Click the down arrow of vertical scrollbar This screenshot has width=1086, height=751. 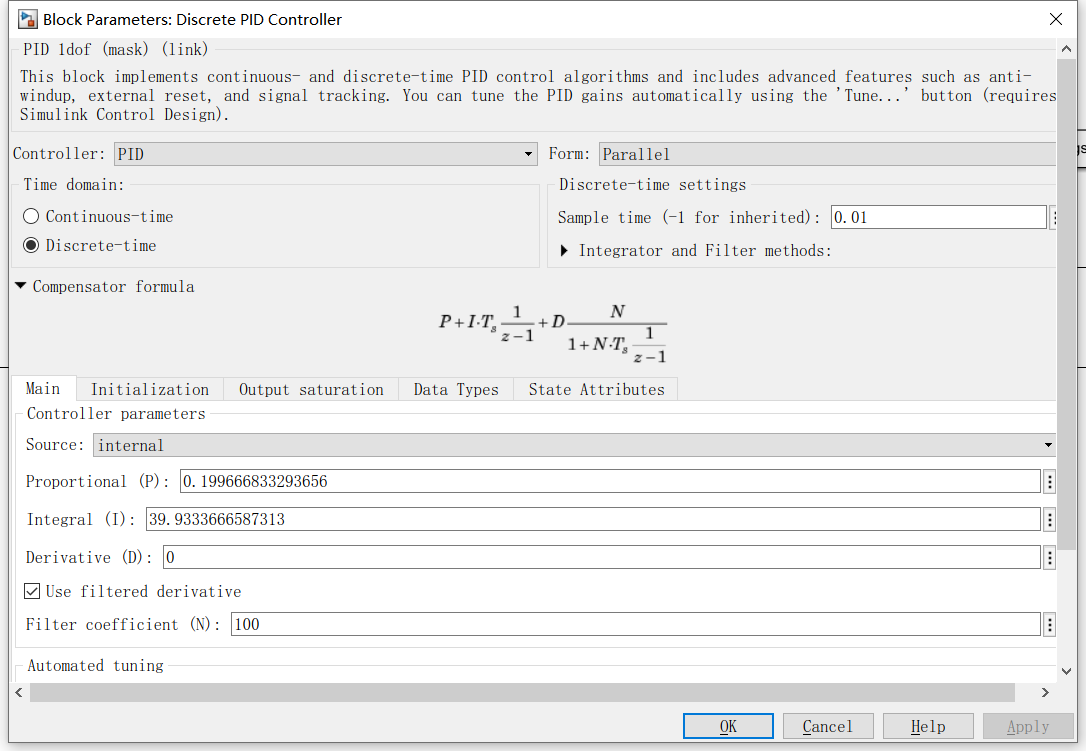(1066, 672)
